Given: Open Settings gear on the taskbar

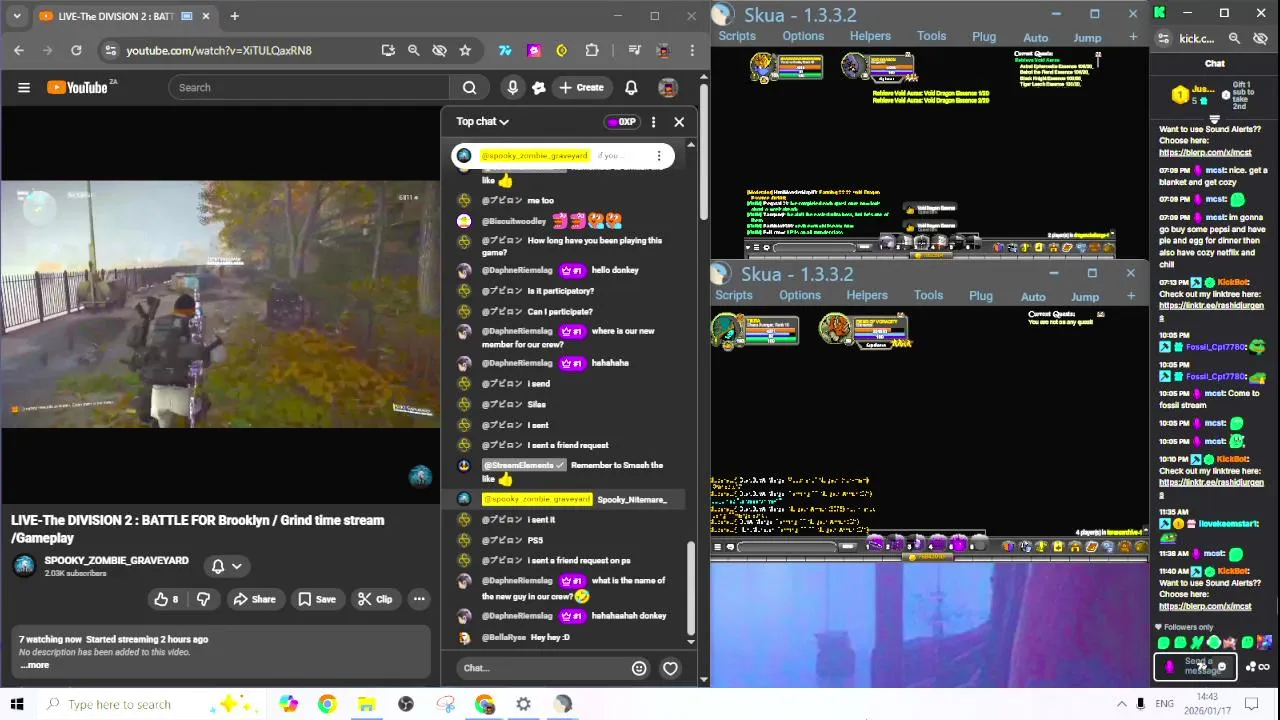Looking at the screenshot, I should (x=523, y=704).
